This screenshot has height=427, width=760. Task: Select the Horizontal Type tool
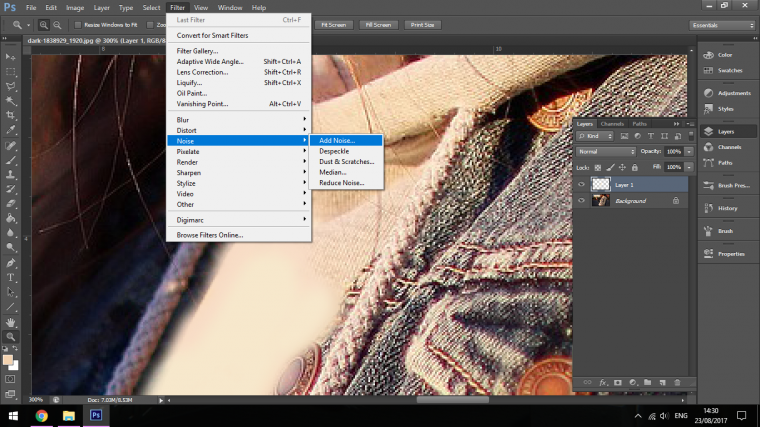[10, 278]
